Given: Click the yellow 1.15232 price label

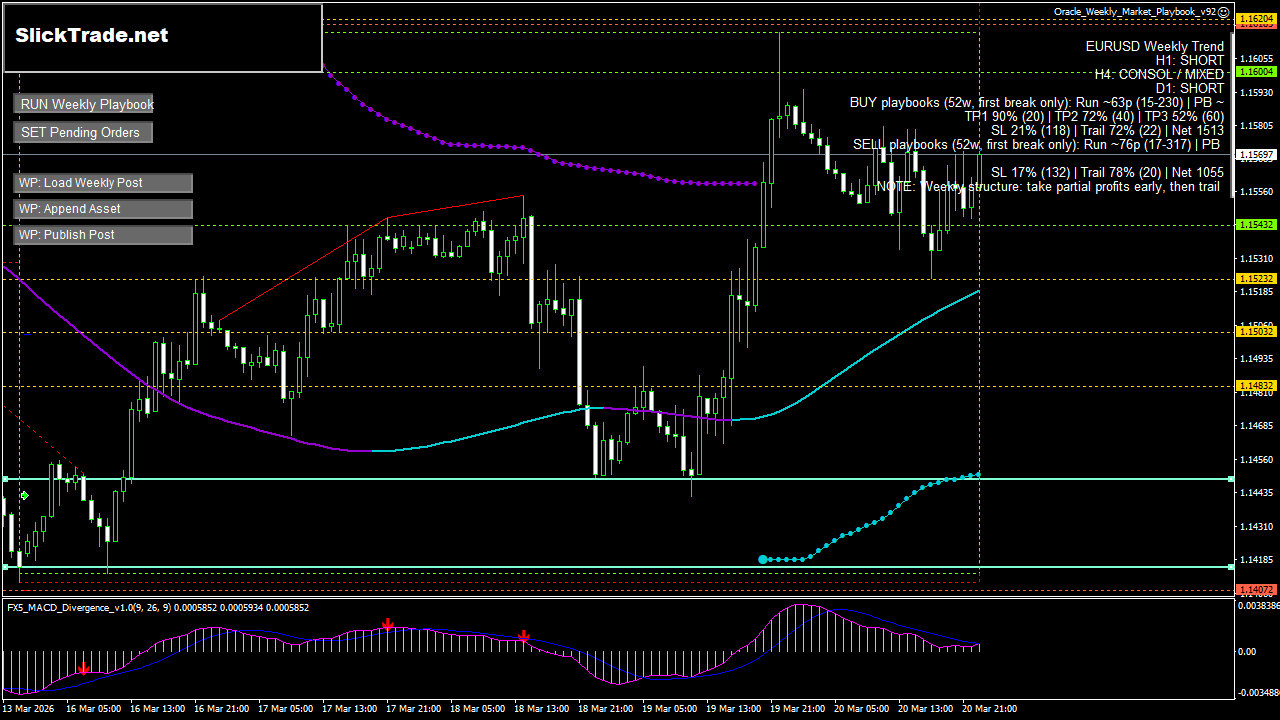Looking at the screenshot, I should (x=1256, y=278).
